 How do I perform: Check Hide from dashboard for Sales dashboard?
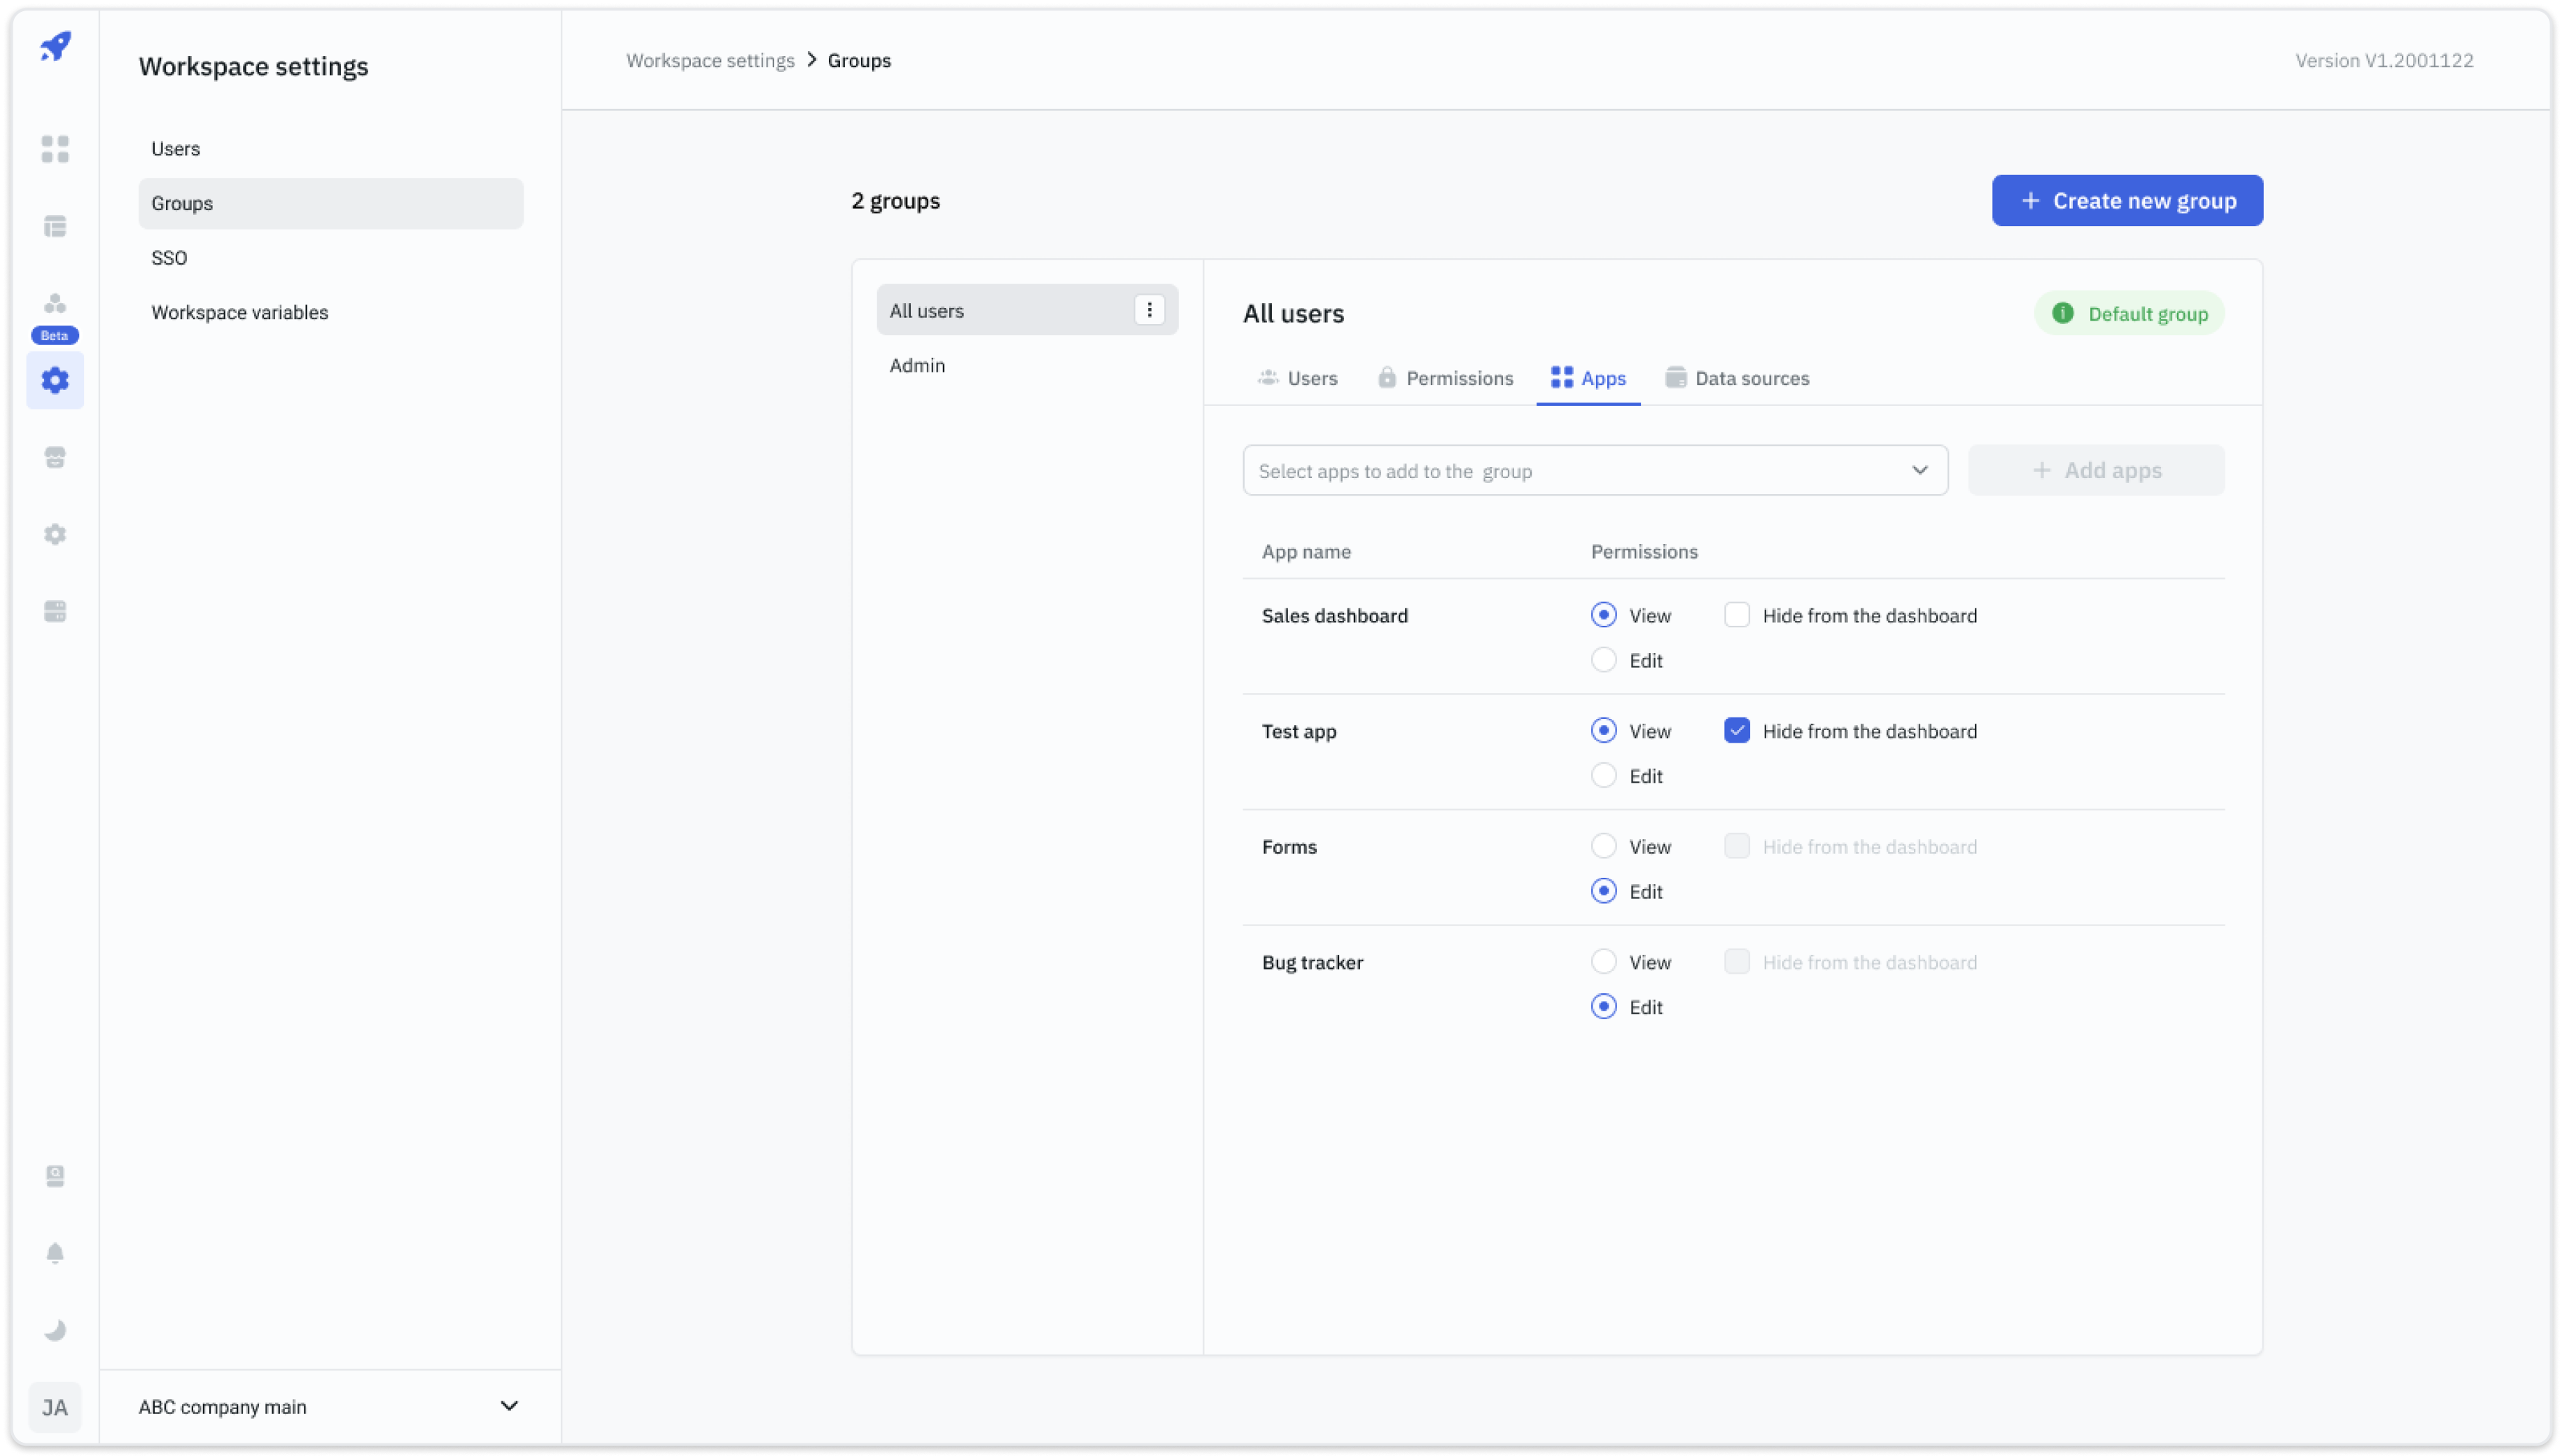point(1737,615)
